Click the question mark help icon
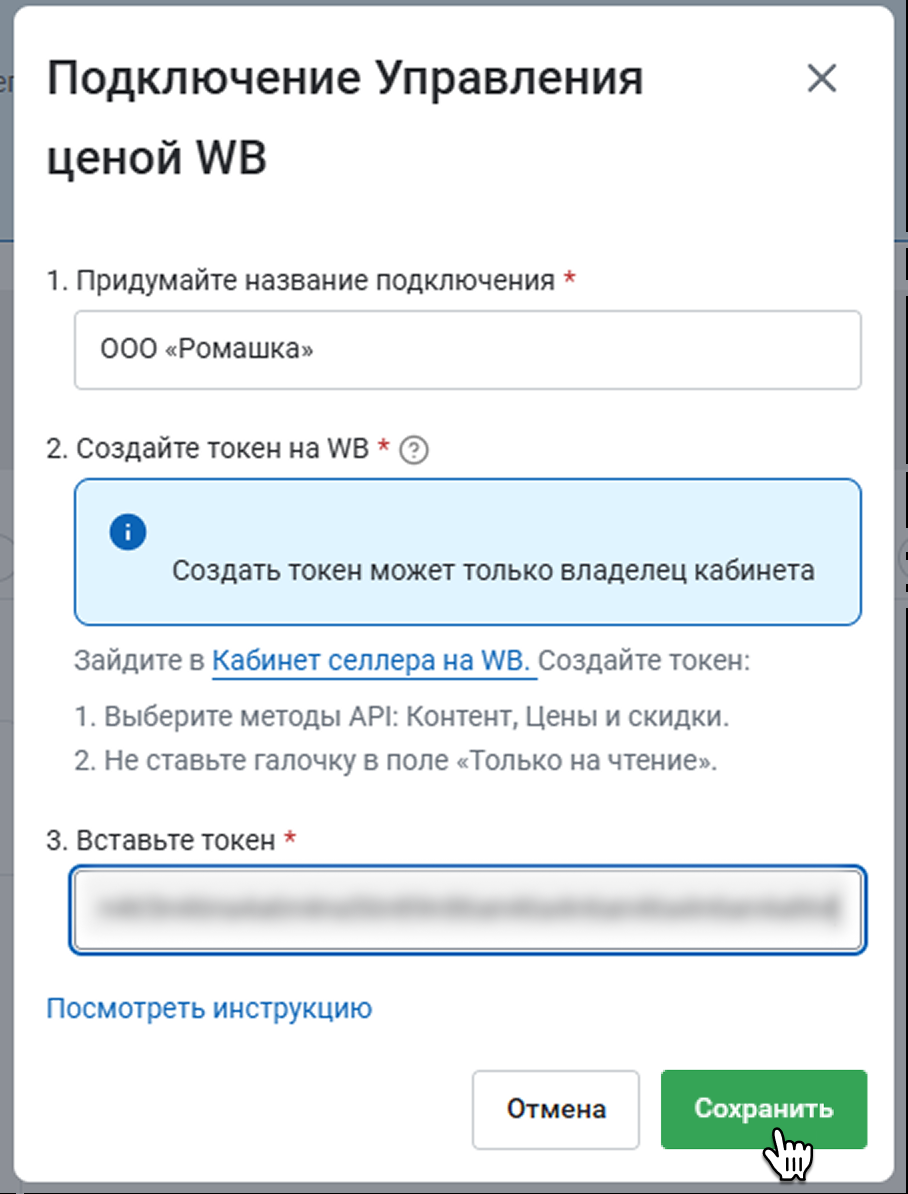This screenshot has height=1194, width=908. [x=413, y=451]
